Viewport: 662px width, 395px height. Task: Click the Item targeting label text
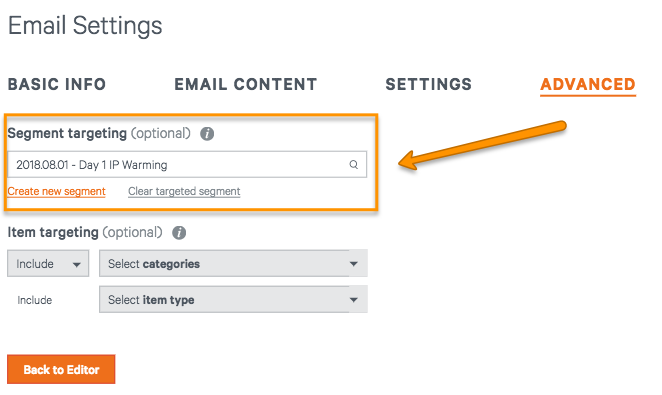tap(53, 232)
